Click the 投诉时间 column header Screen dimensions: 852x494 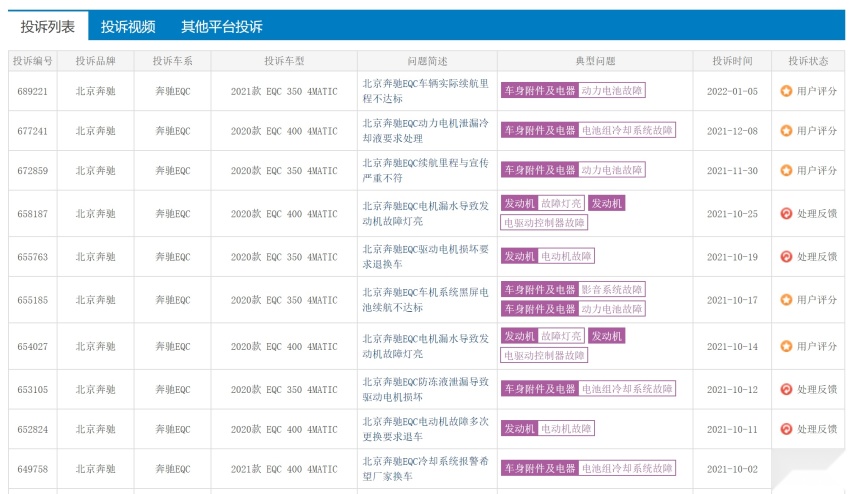(x=732, y=61)
